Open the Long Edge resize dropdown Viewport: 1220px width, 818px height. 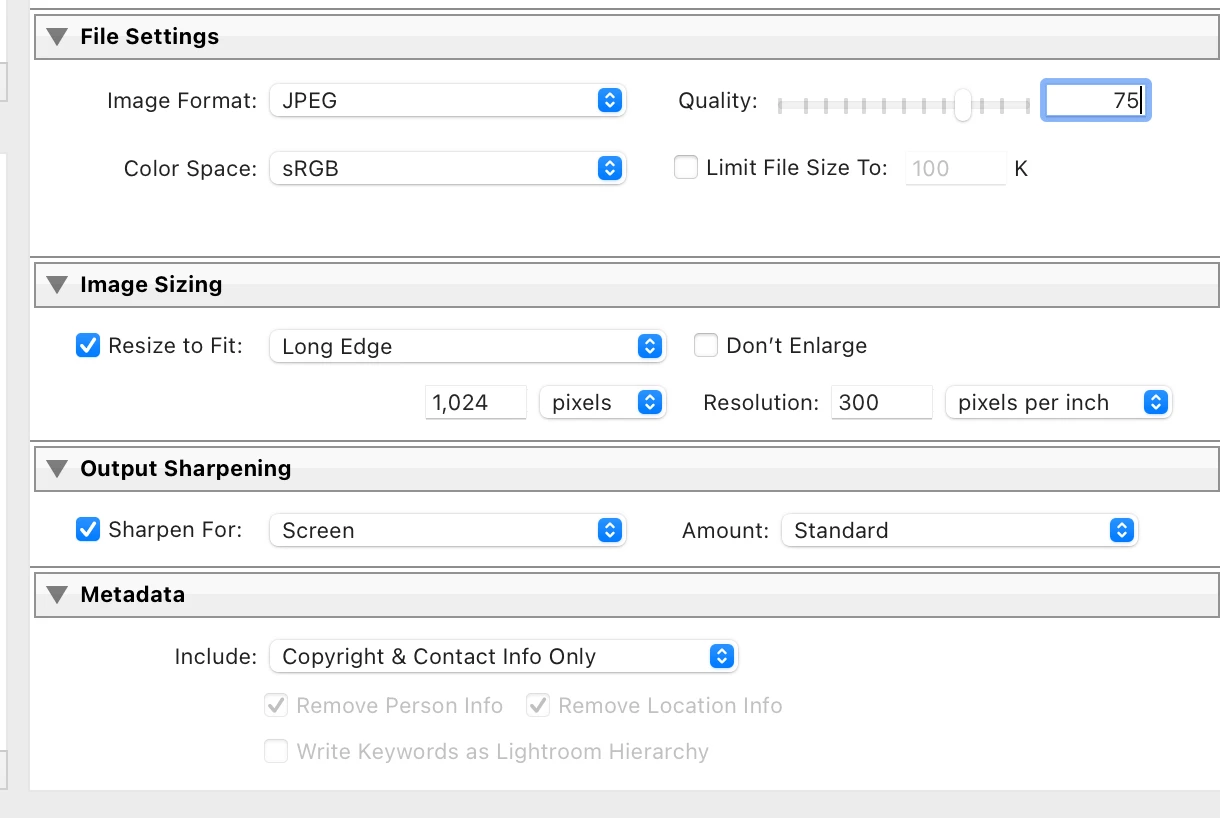tap(467, 346)
